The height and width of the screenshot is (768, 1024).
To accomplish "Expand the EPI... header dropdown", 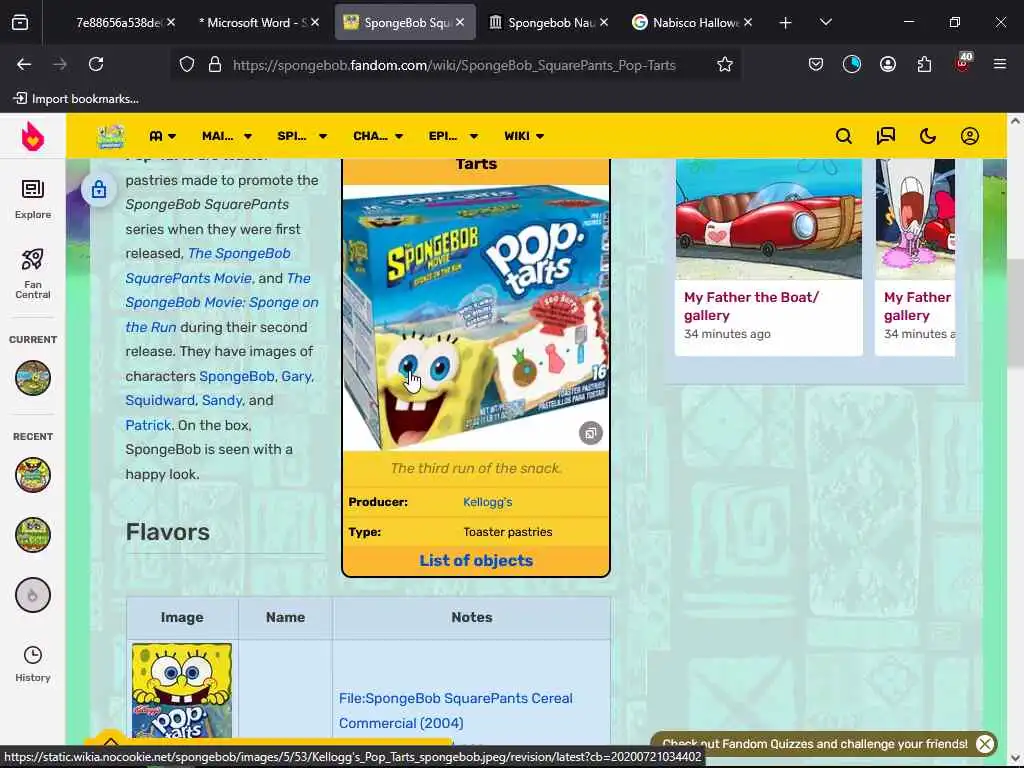I will (x=453, y=136).
